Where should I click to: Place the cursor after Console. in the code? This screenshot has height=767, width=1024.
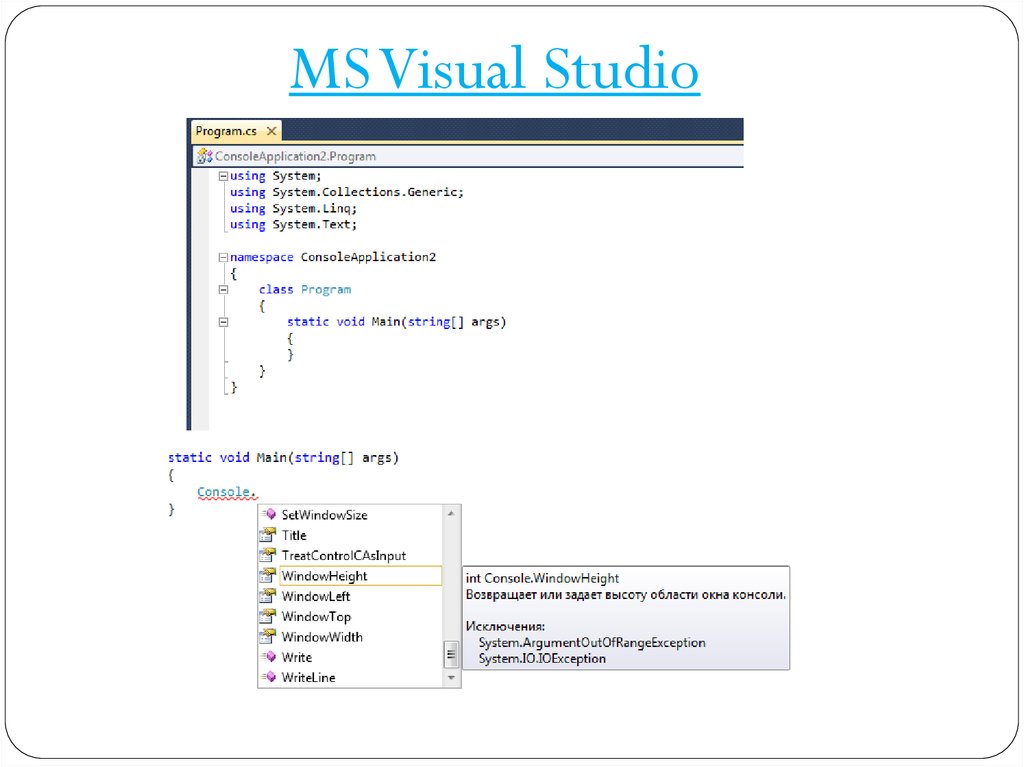tap(257, 493)
